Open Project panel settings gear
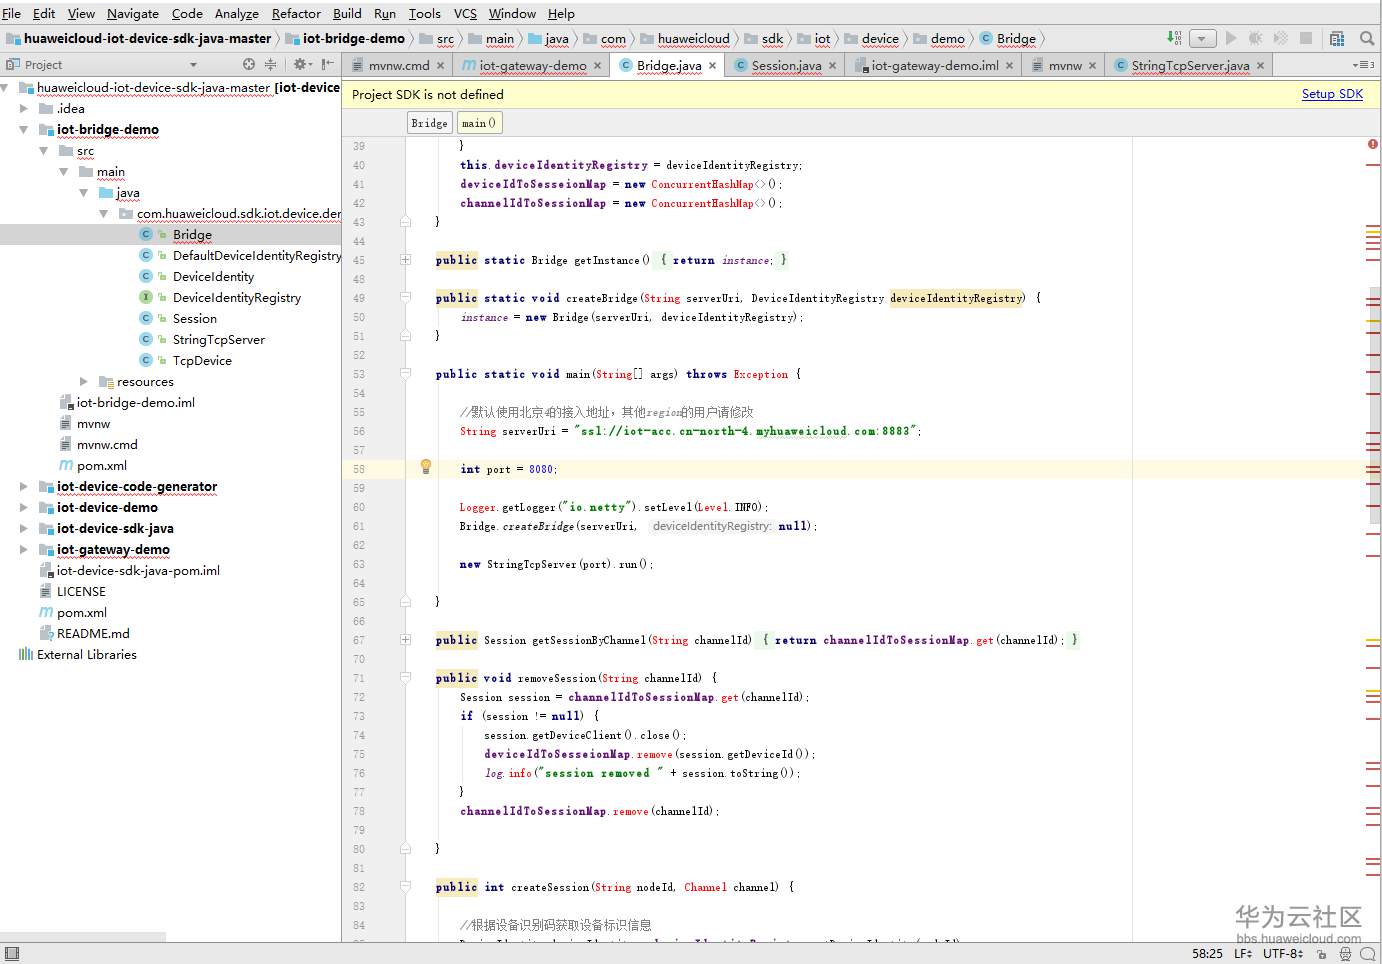The image size is (1382, 964). (299, 64)
